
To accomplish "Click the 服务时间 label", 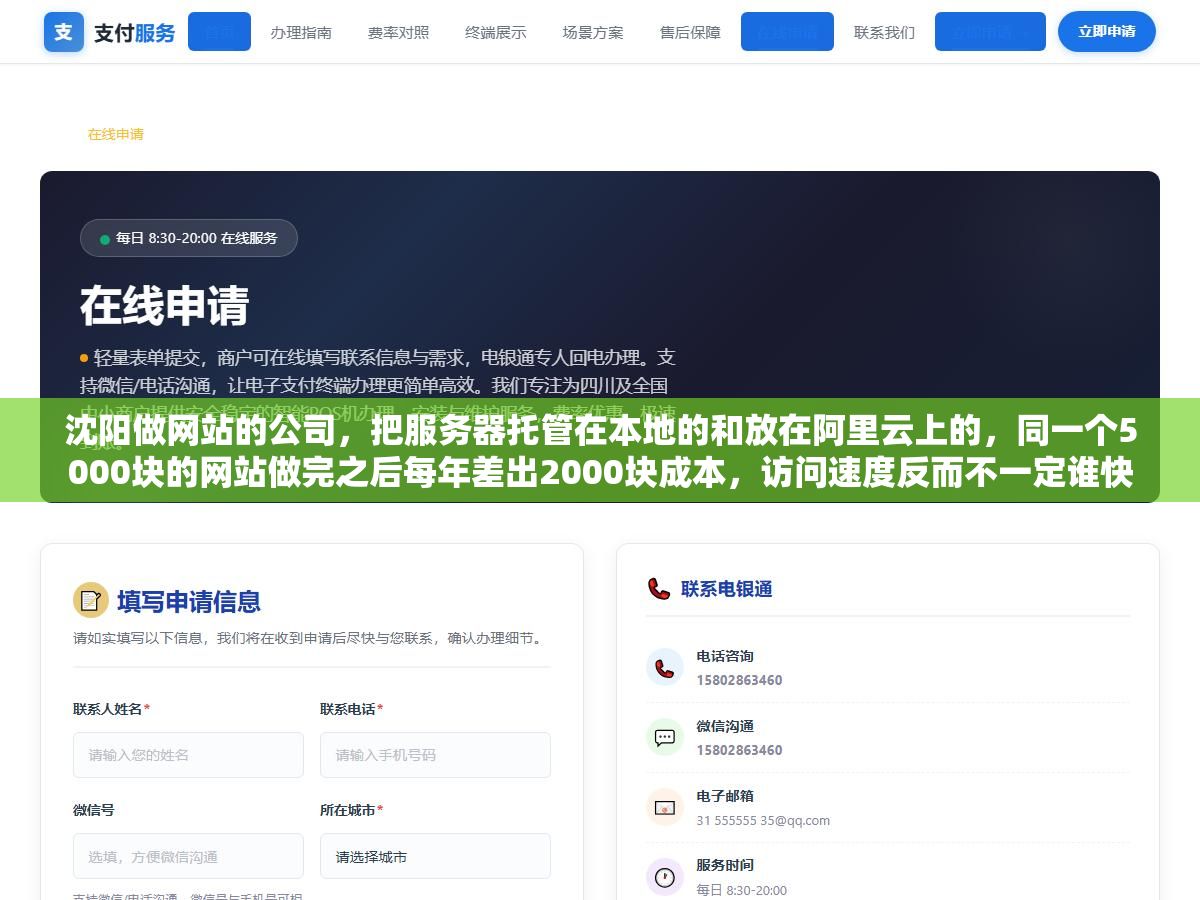I will pos(725,865).
